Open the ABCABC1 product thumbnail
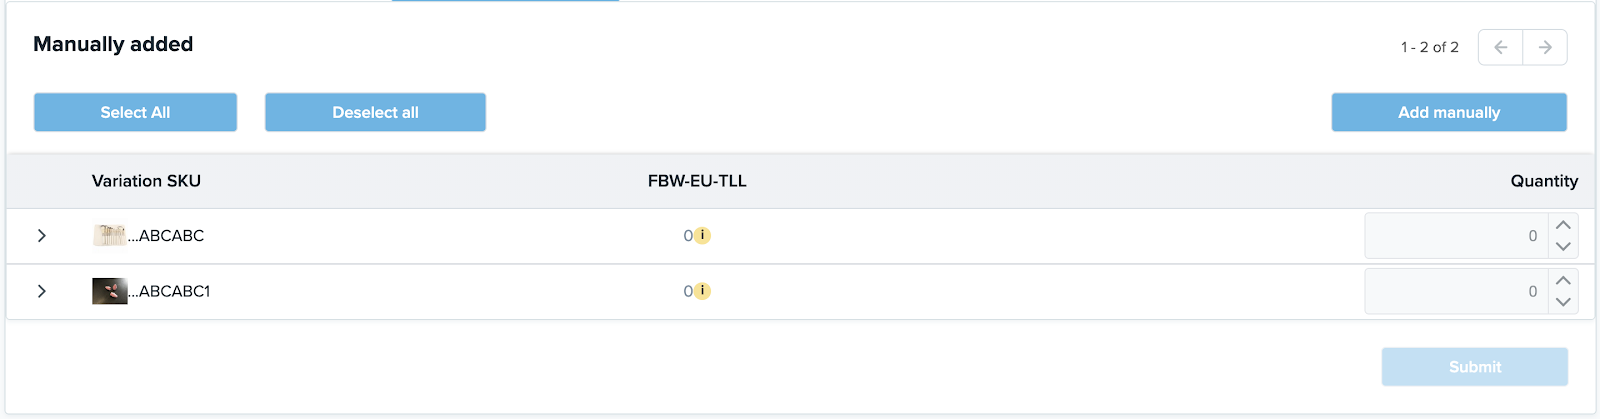Image resolution: width=1600 pixels, height=419 pixels. click(110, 291)
